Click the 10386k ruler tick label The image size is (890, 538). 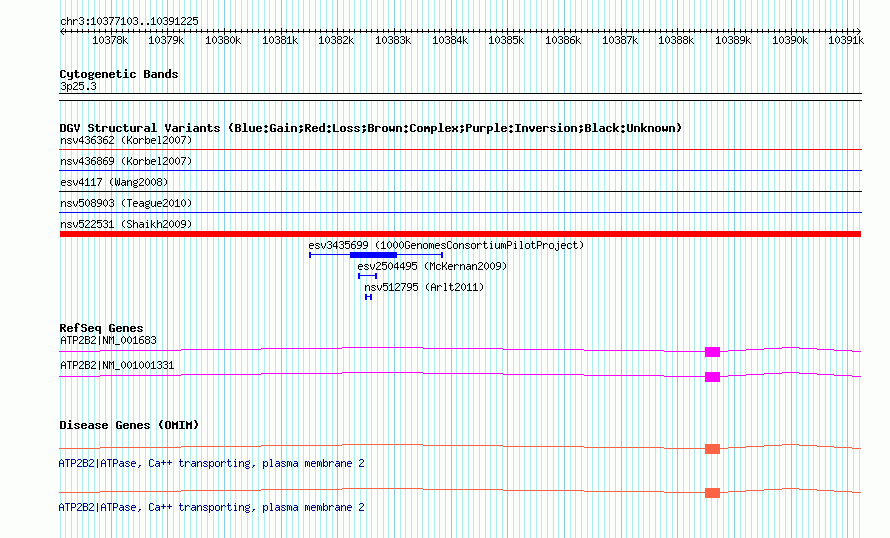coord(563,40)
